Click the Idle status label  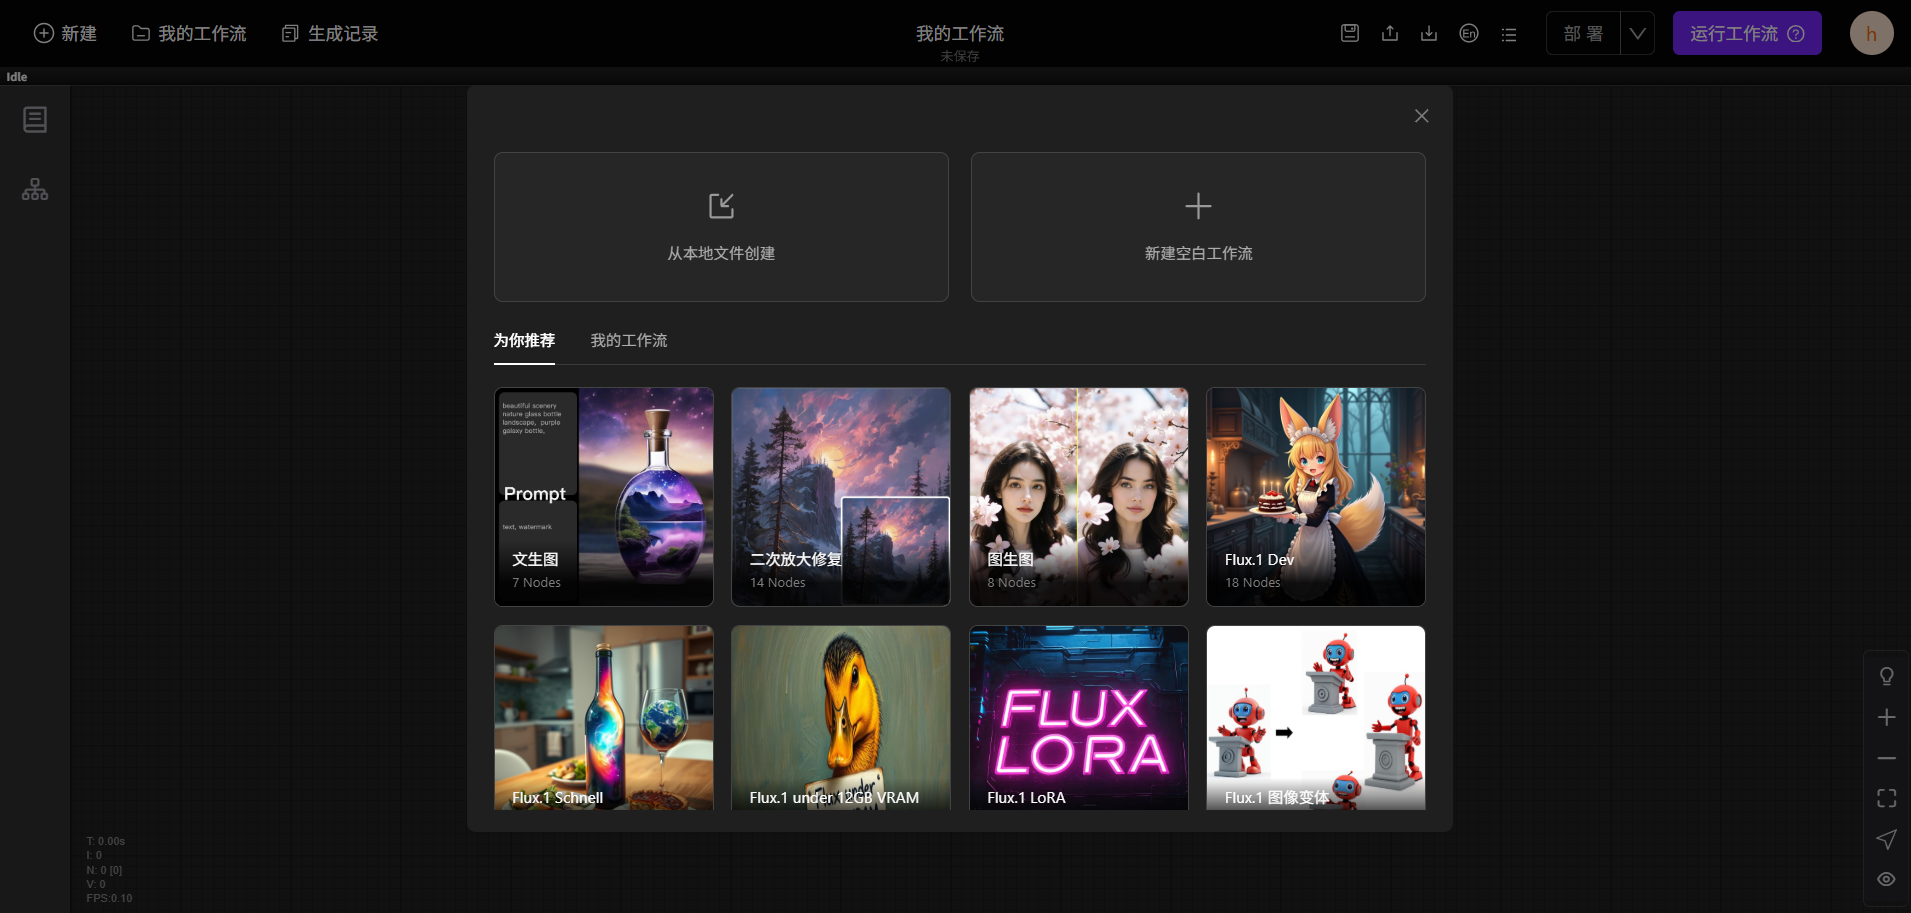17,77
